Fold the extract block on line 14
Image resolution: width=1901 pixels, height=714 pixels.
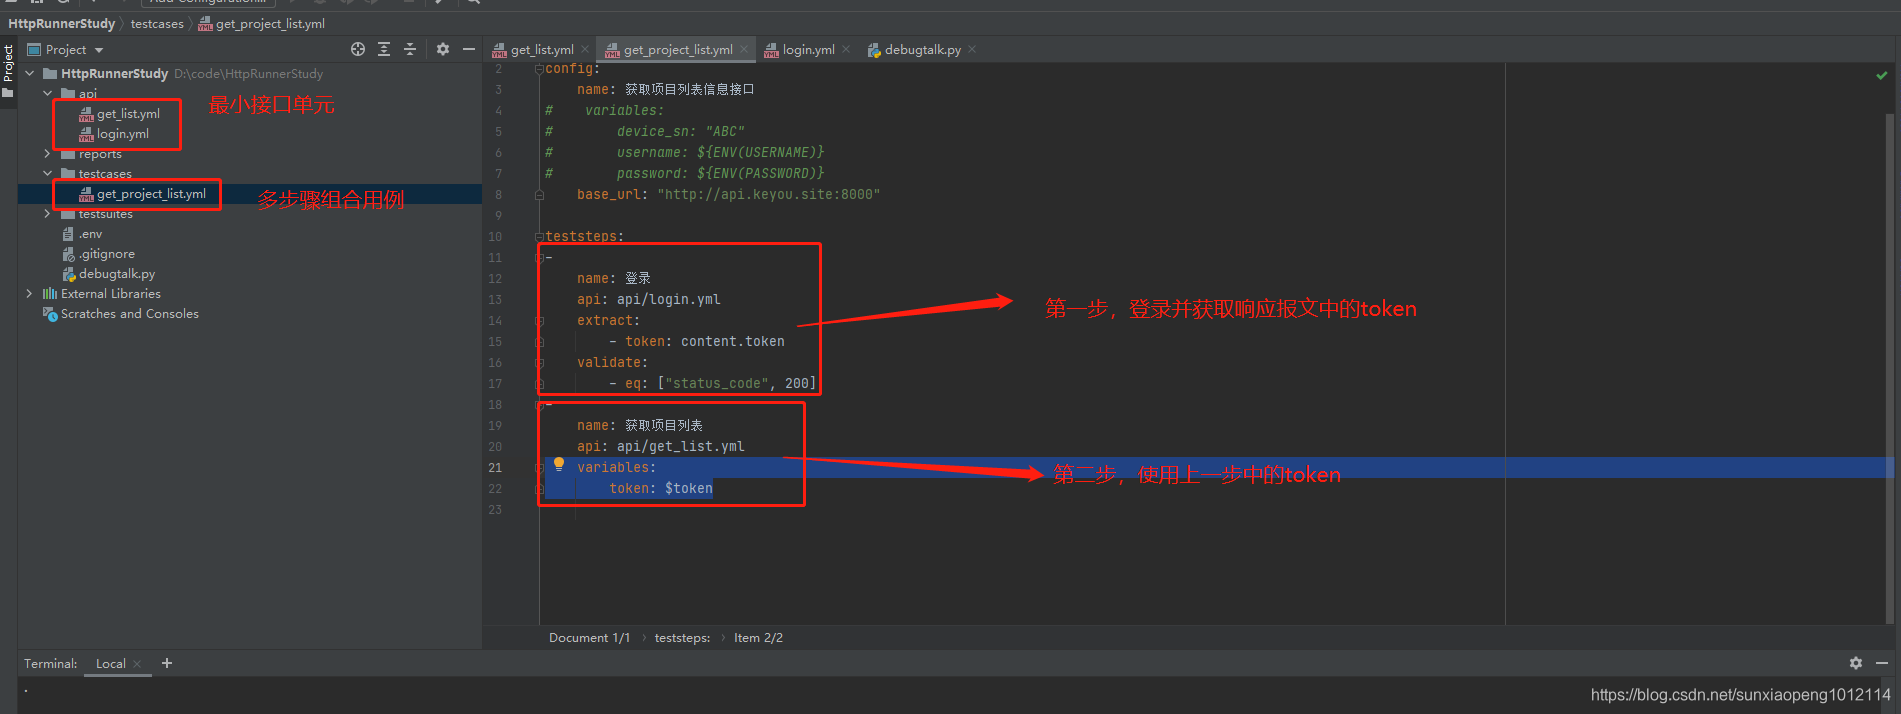pos(539,321)
